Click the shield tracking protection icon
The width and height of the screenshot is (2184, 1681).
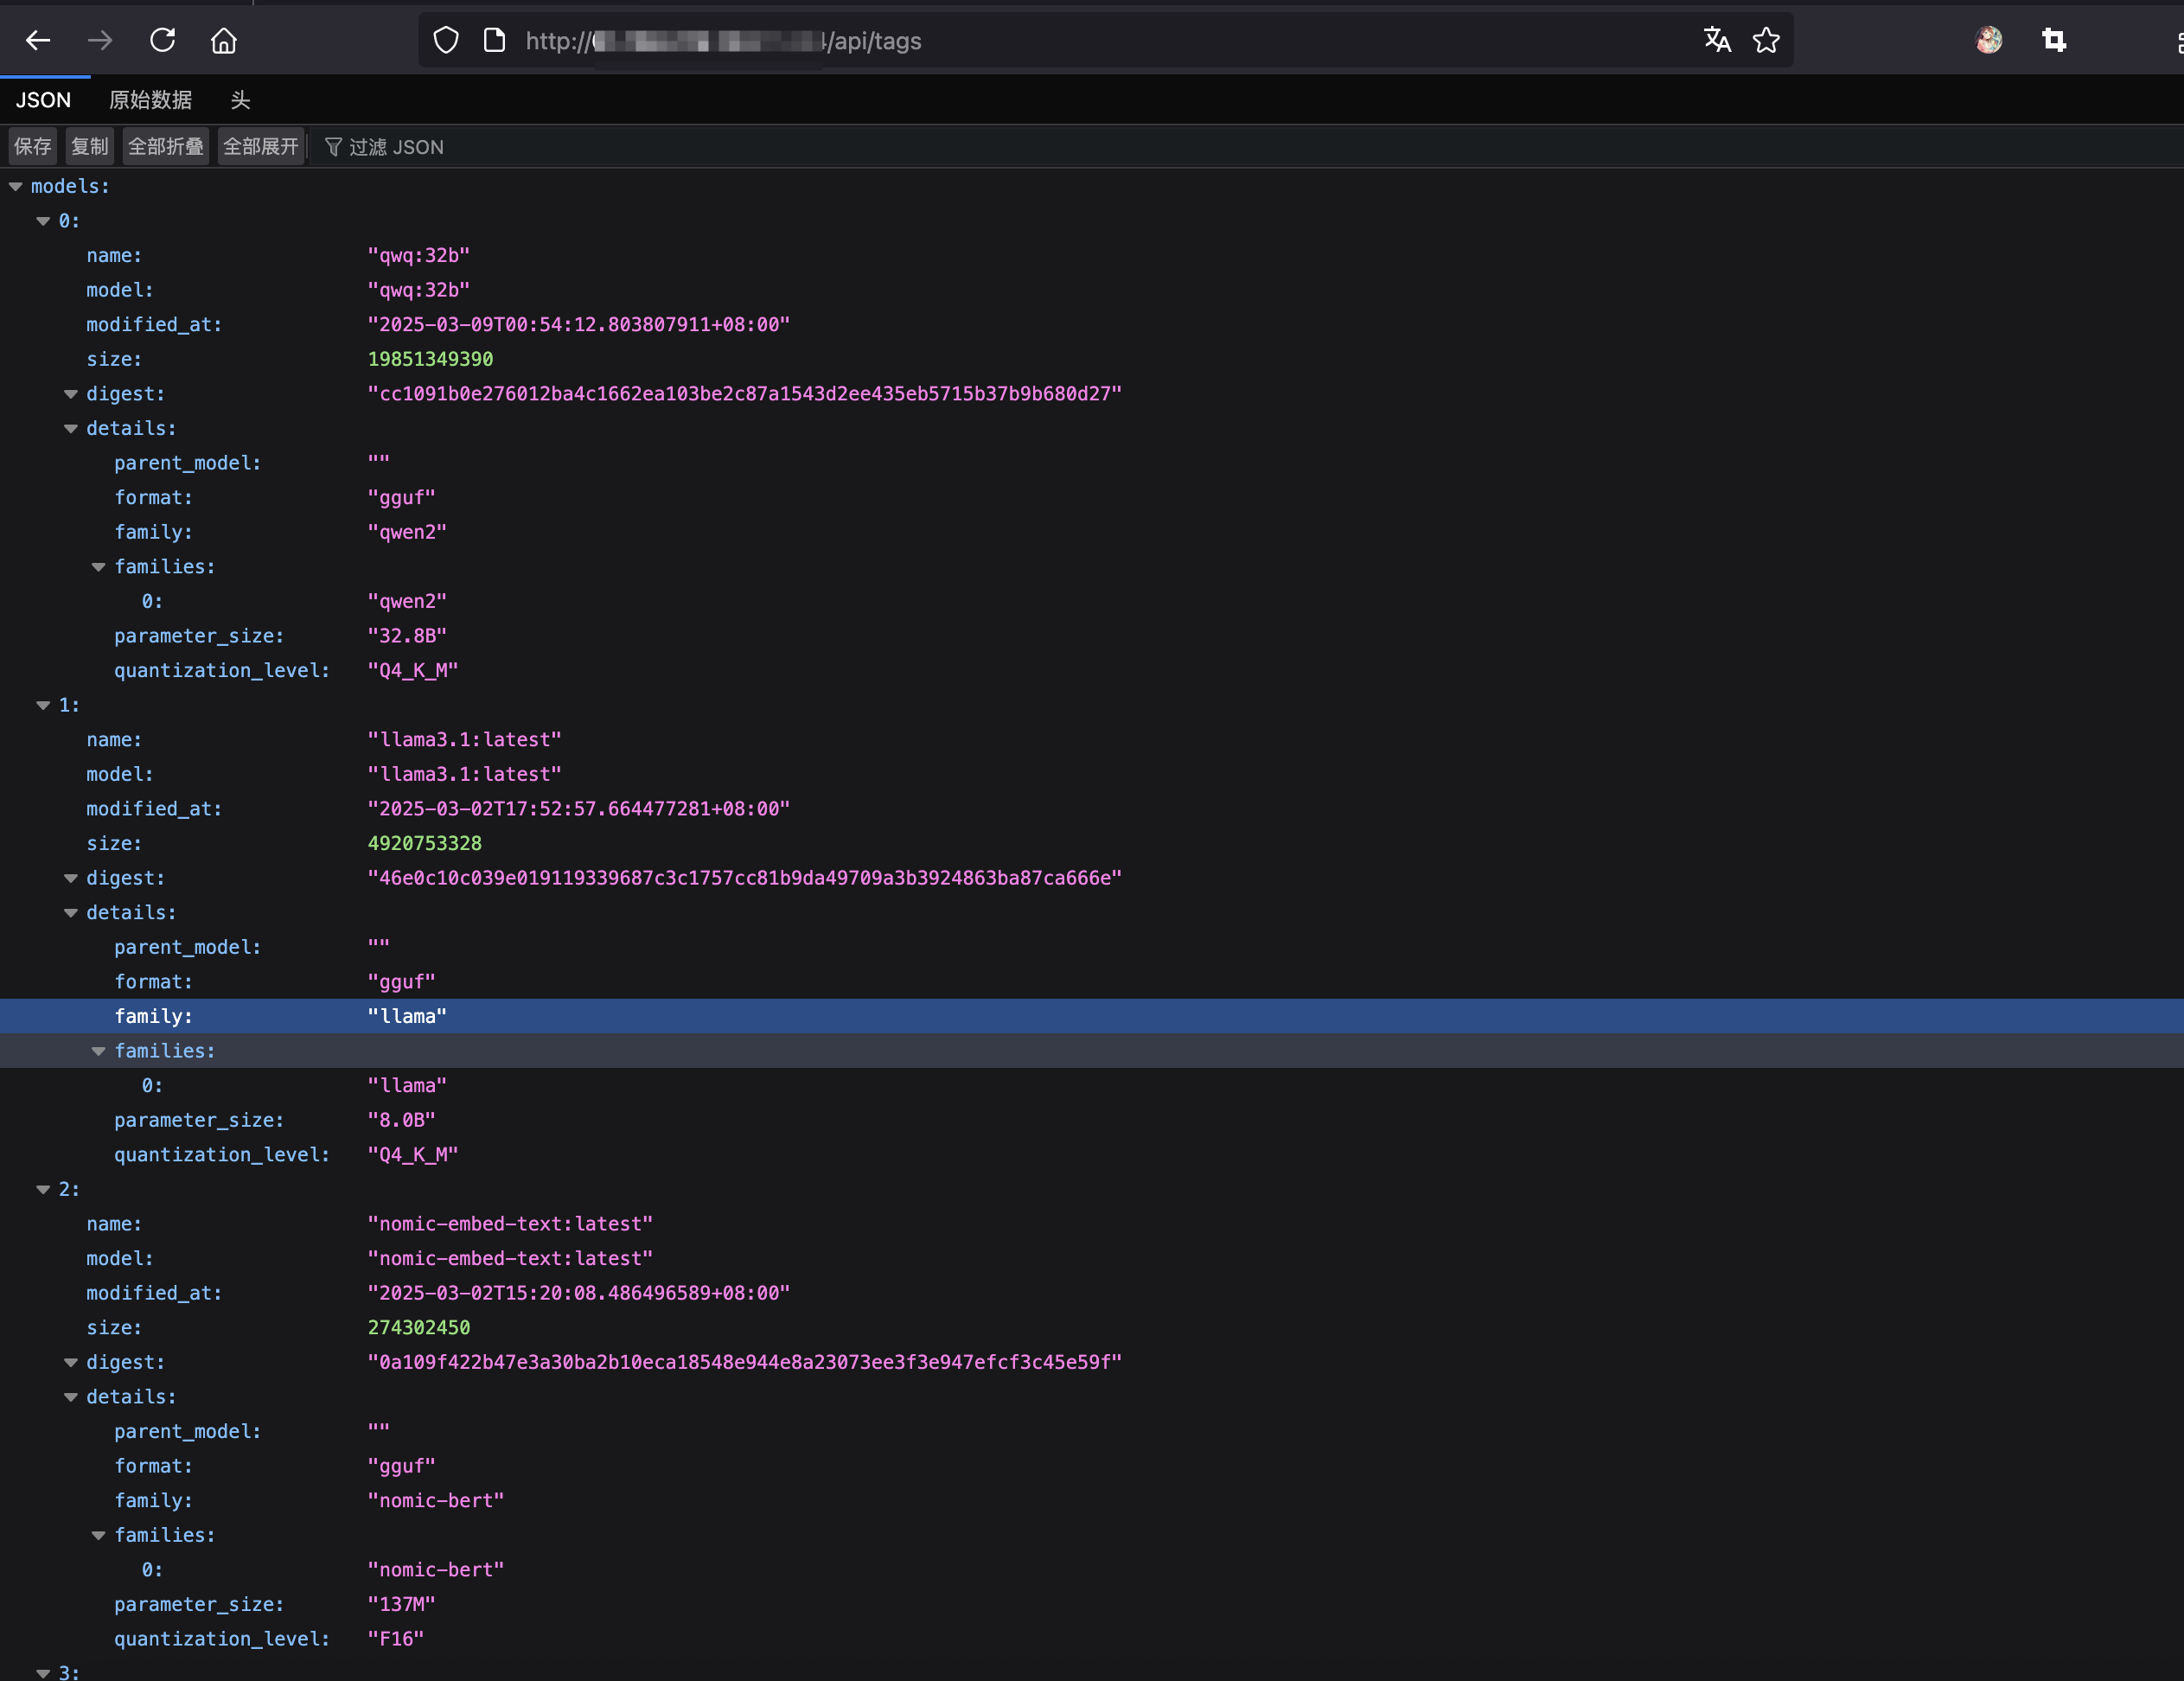tap(446, 40)
